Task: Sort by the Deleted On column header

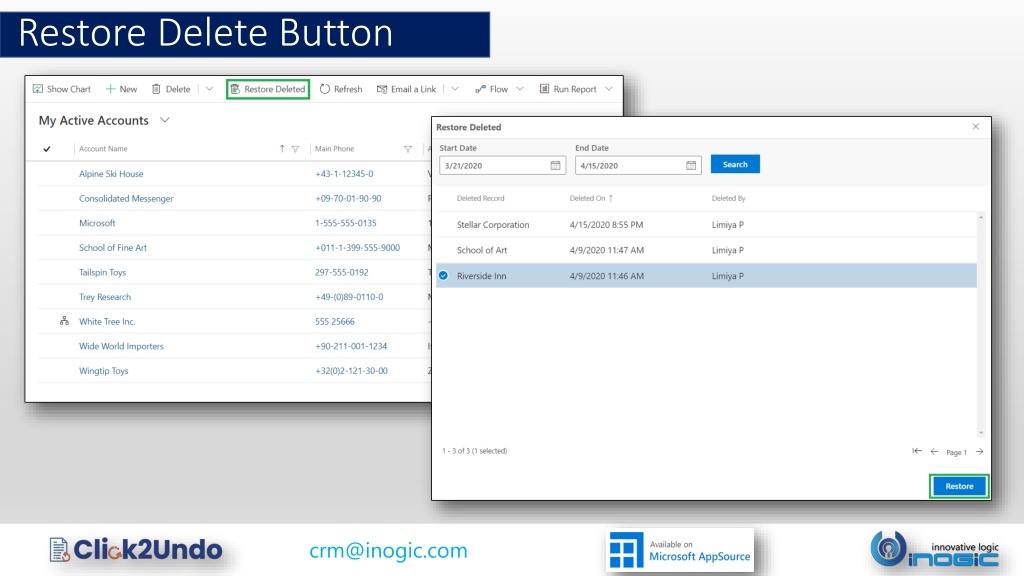Action: tap(591, 198)
